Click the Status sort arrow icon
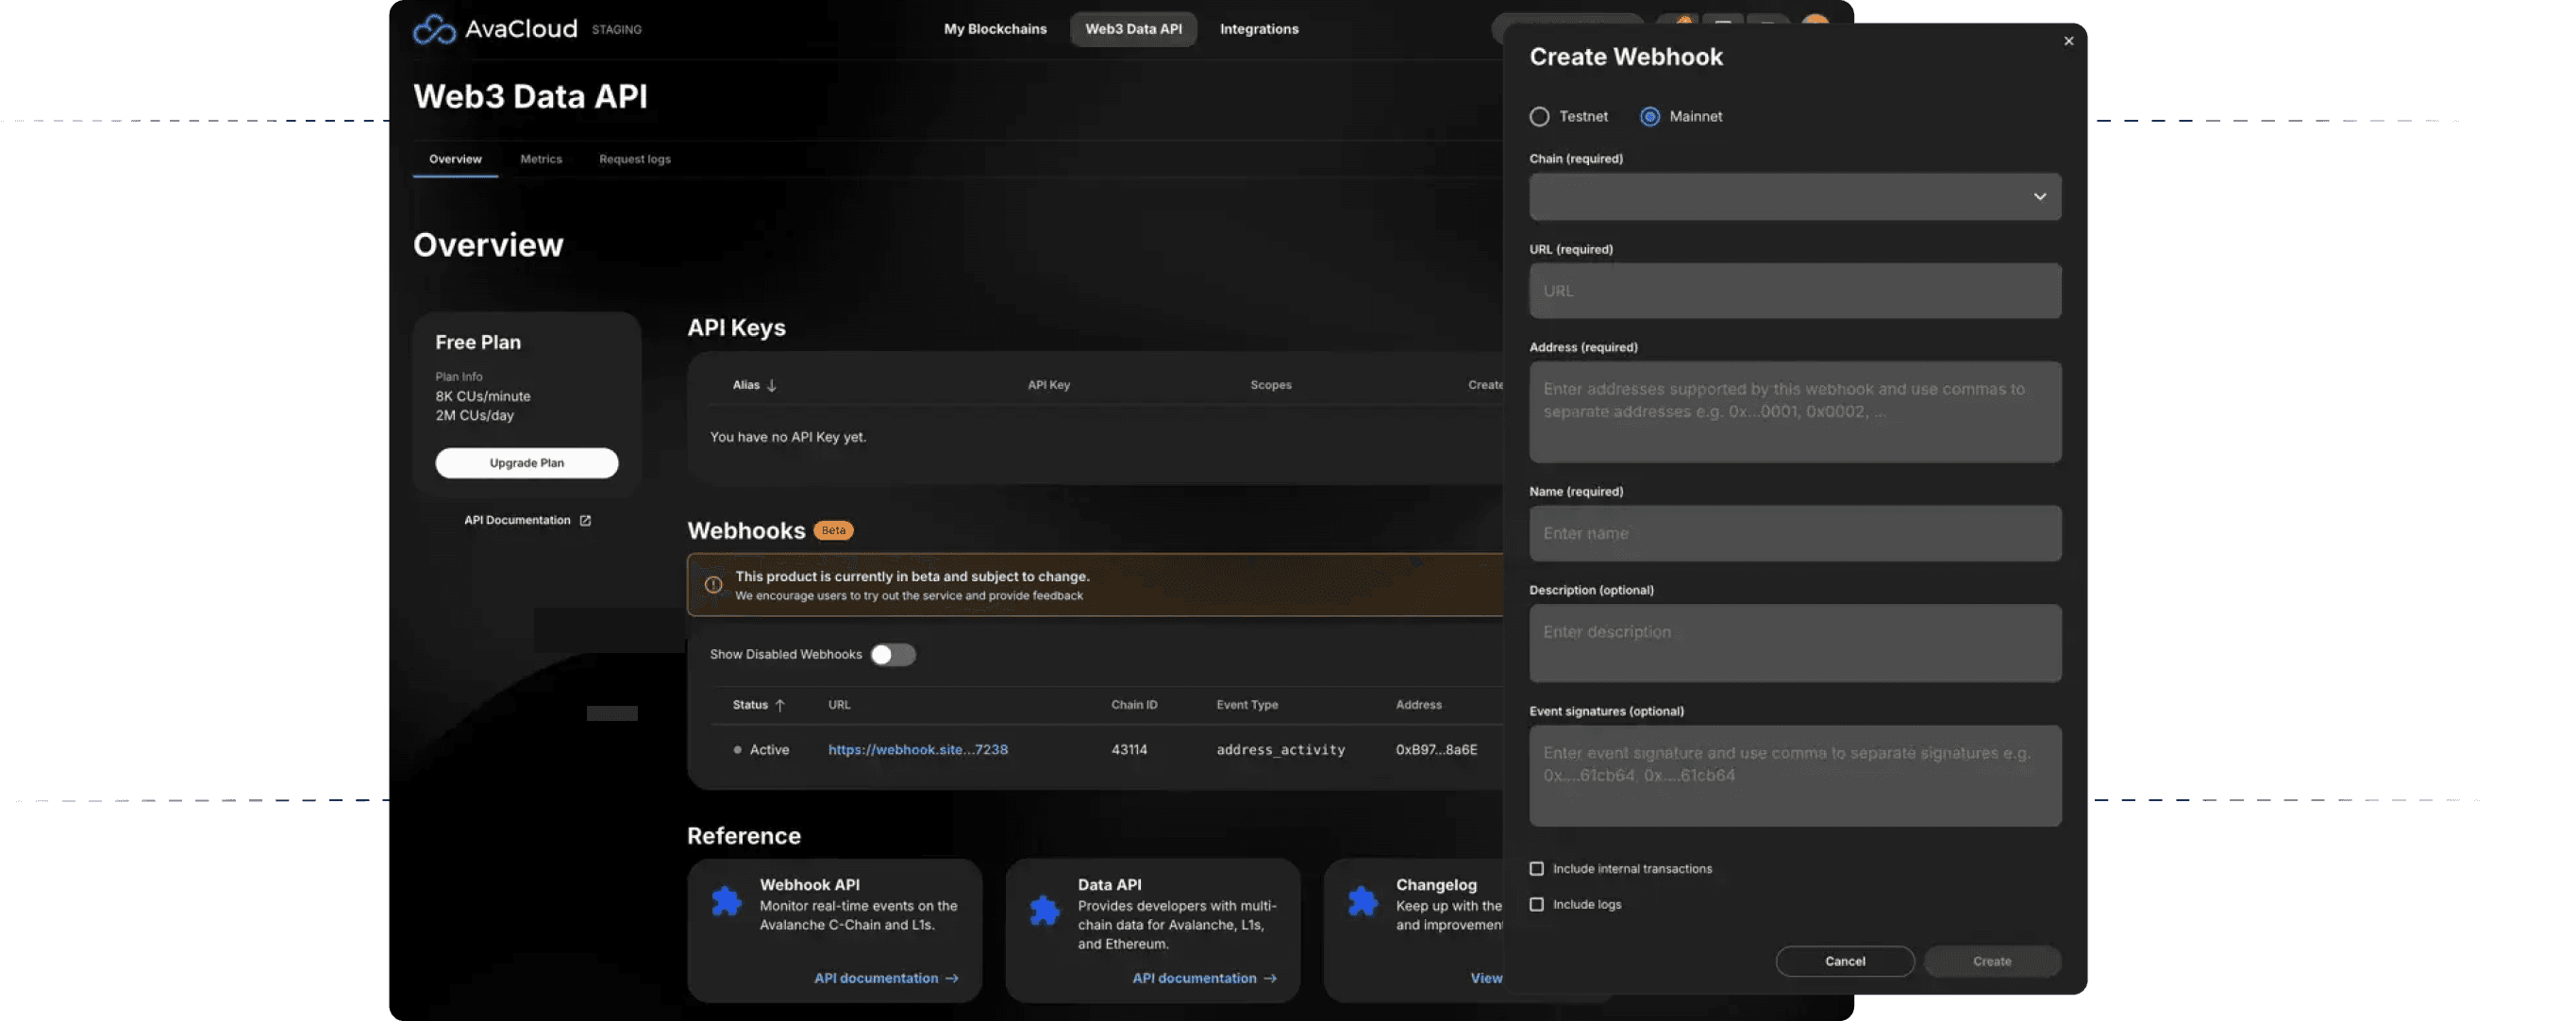 pyautogui.click(x=780, y=705)
